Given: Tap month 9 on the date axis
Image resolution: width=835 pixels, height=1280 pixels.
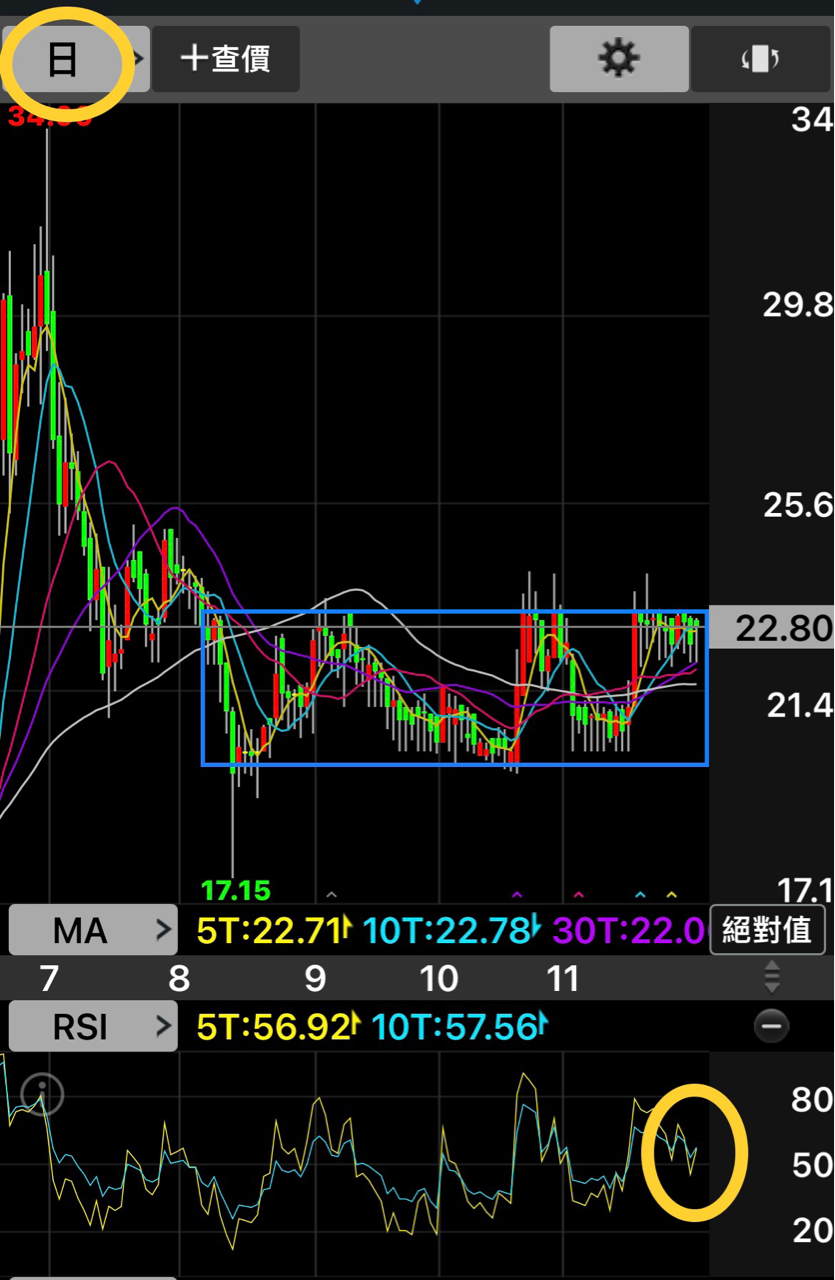Looking at the screenshot, I should (x=316, y=977).
